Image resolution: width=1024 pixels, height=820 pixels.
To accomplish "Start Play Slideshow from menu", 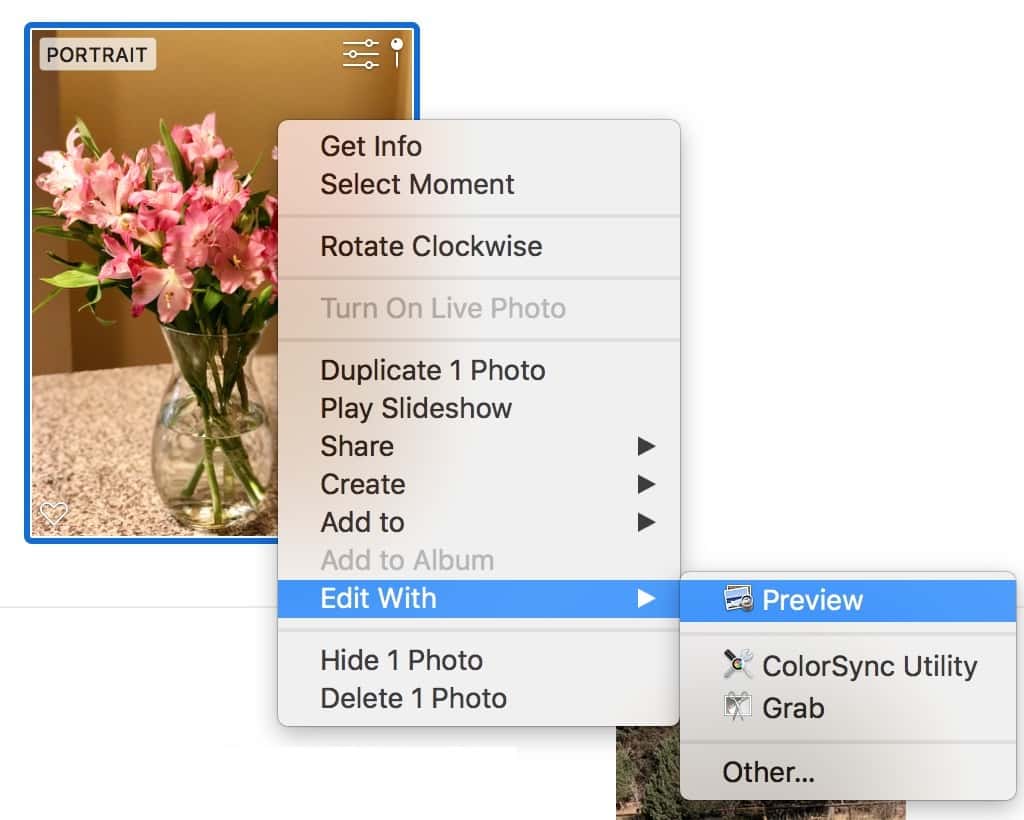I will pos(416,408).
